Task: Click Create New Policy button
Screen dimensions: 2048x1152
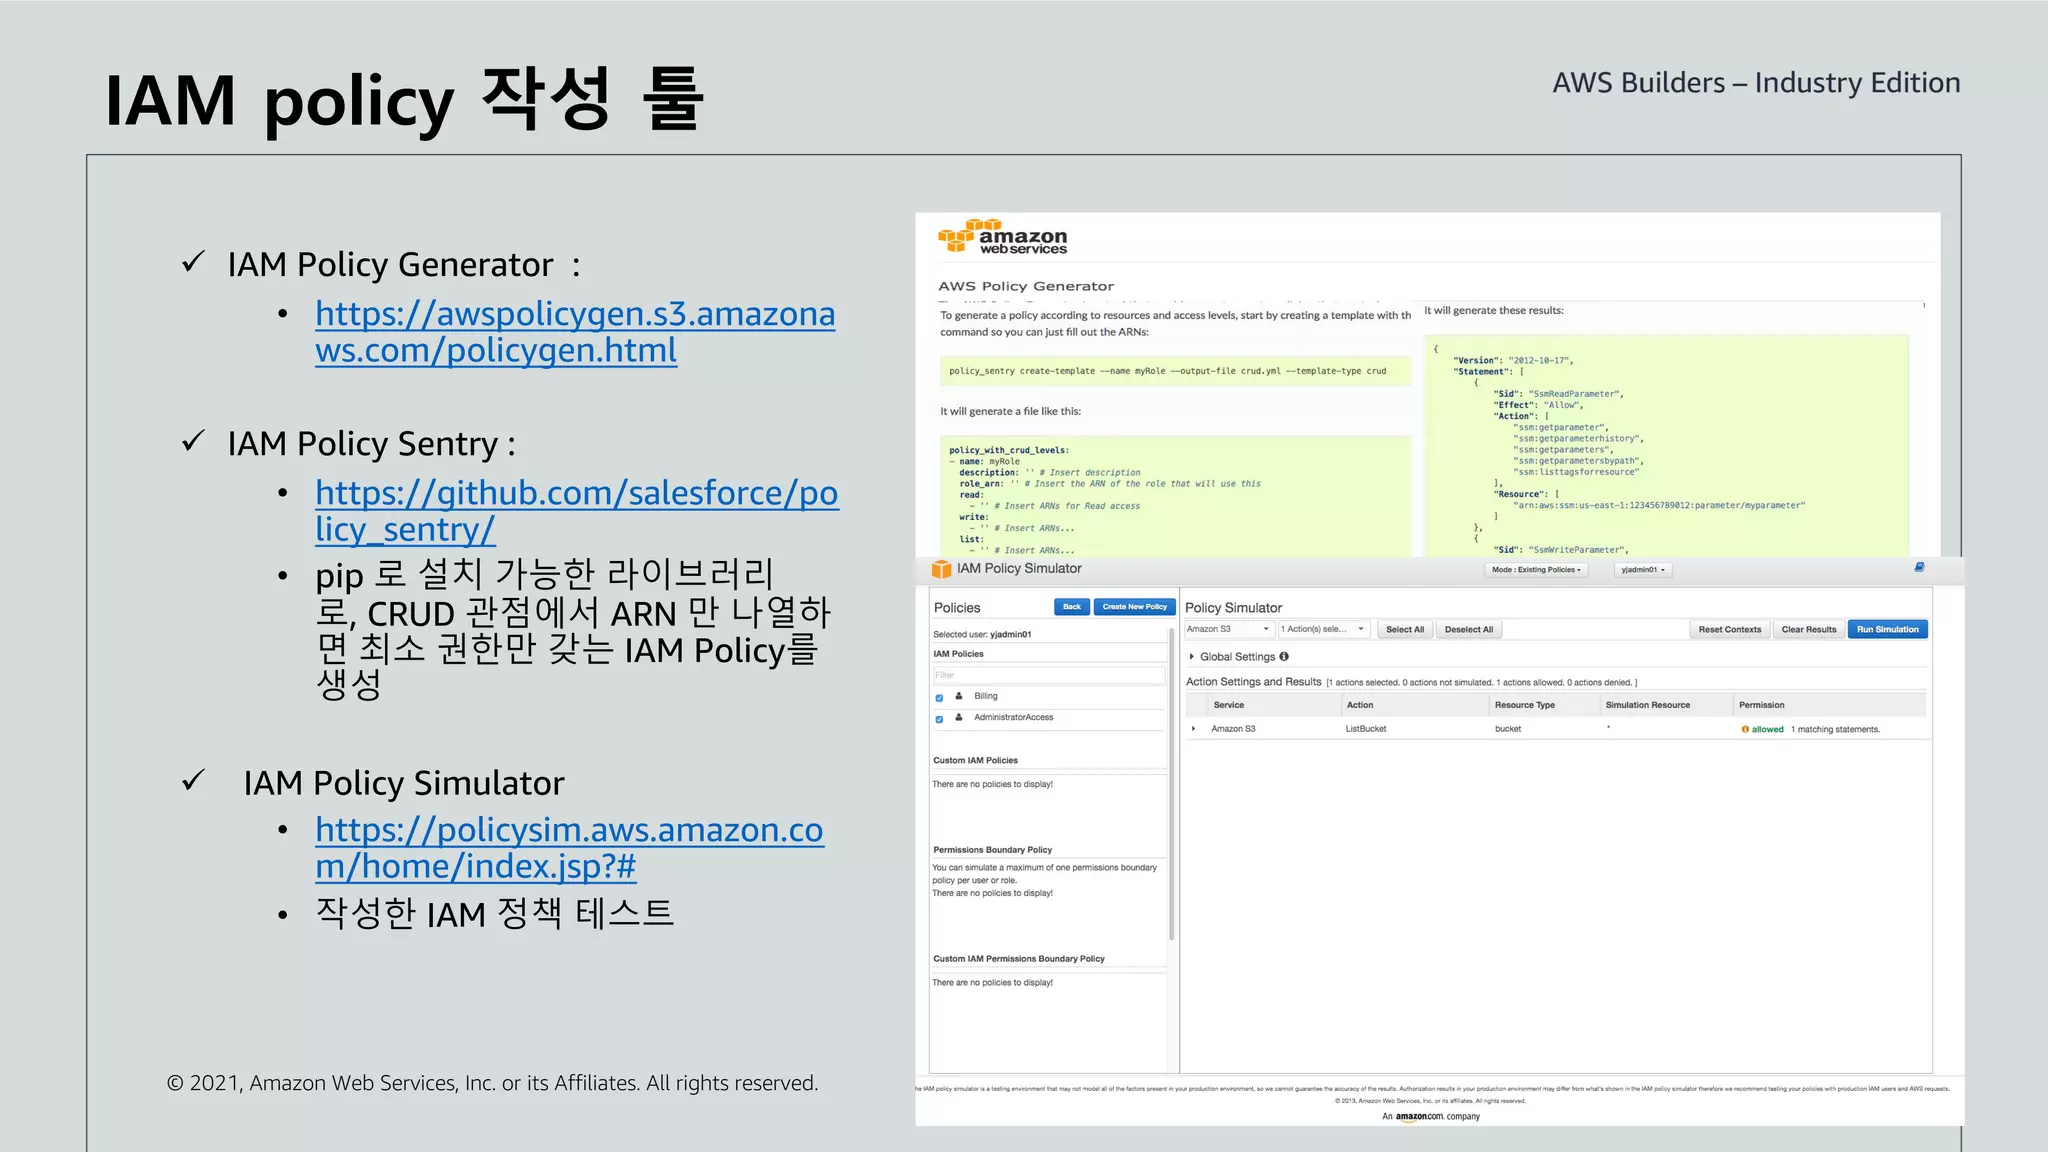Action: pos(1134,607)
